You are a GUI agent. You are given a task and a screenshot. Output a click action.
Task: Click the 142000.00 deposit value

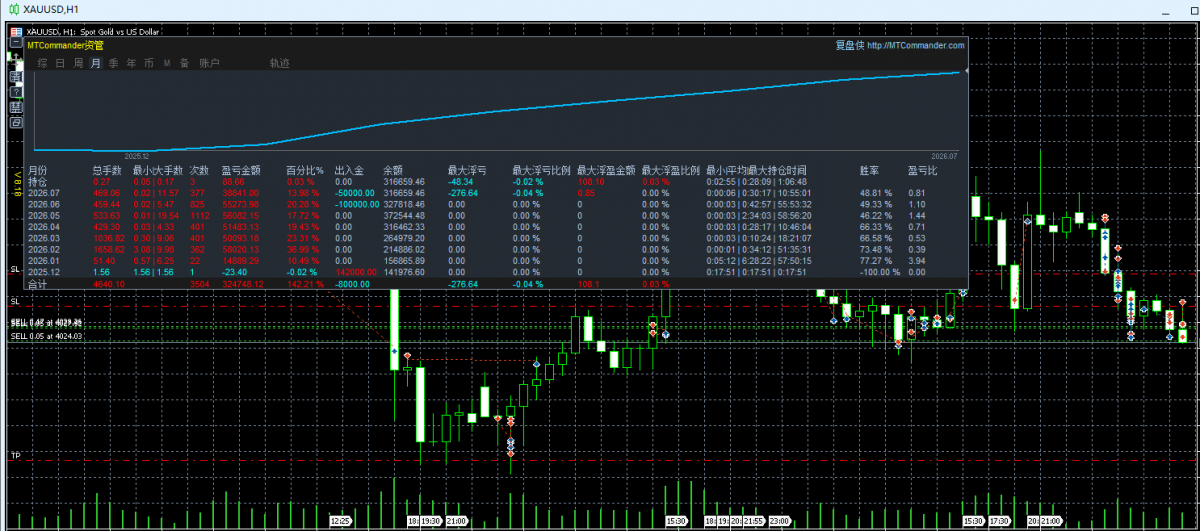coord(355,271)
